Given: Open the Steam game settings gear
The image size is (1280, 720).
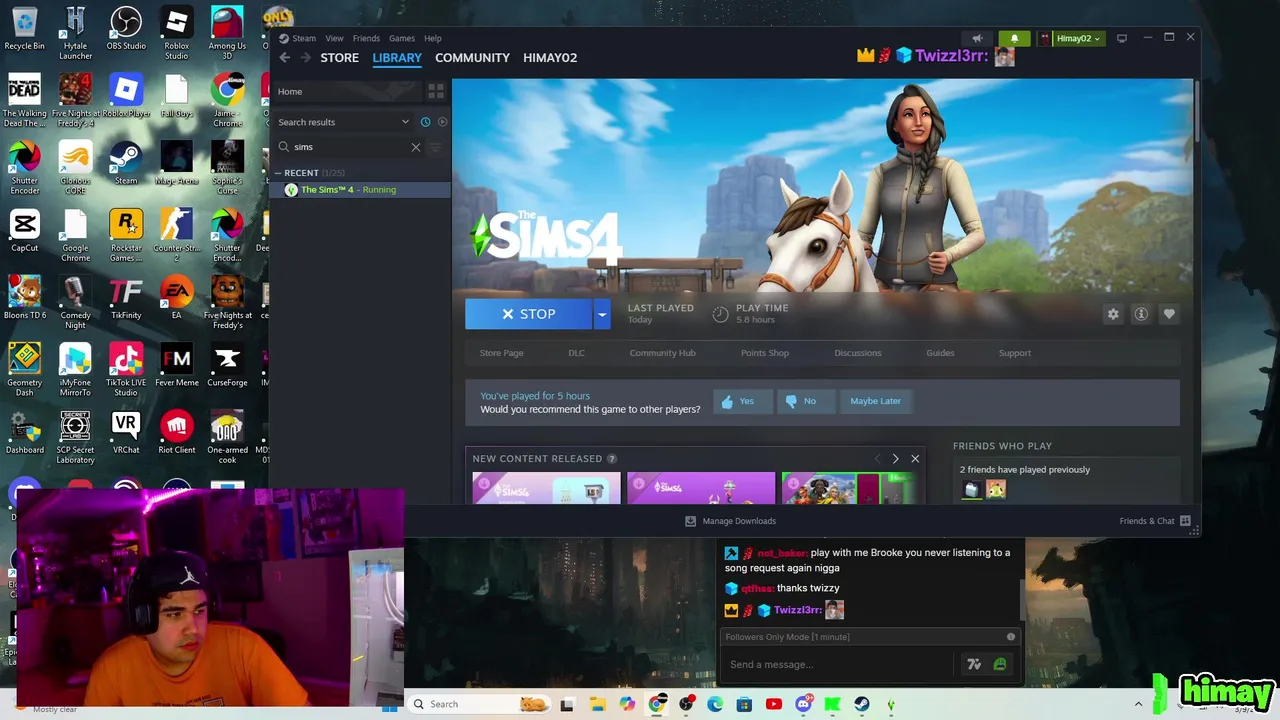Looking at the screenshot, I should pos(1113,314).
